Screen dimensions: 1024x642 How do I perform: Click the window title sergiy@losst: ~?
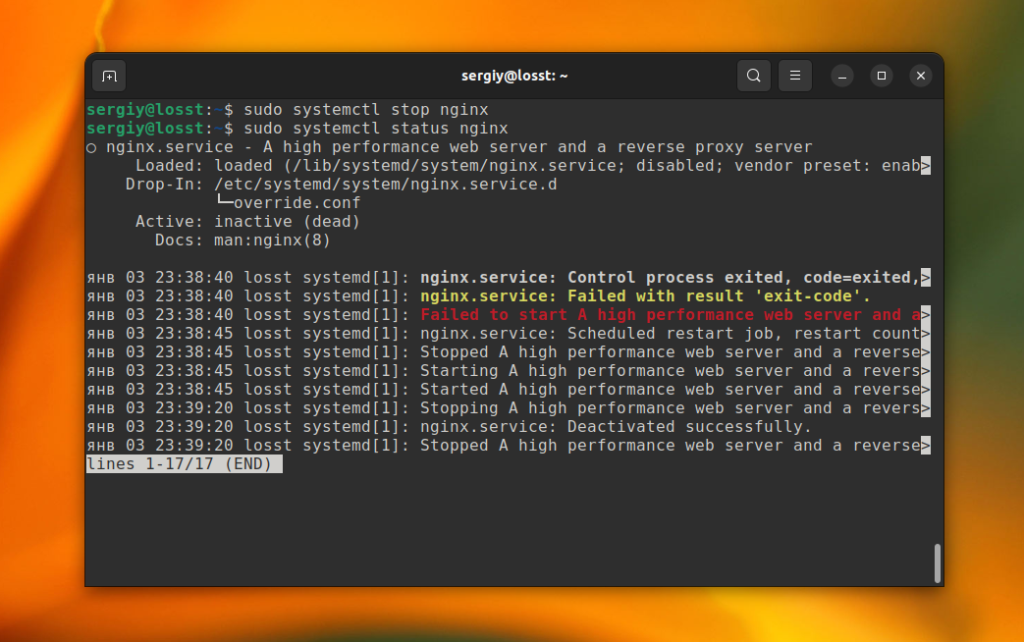point(515,76)
